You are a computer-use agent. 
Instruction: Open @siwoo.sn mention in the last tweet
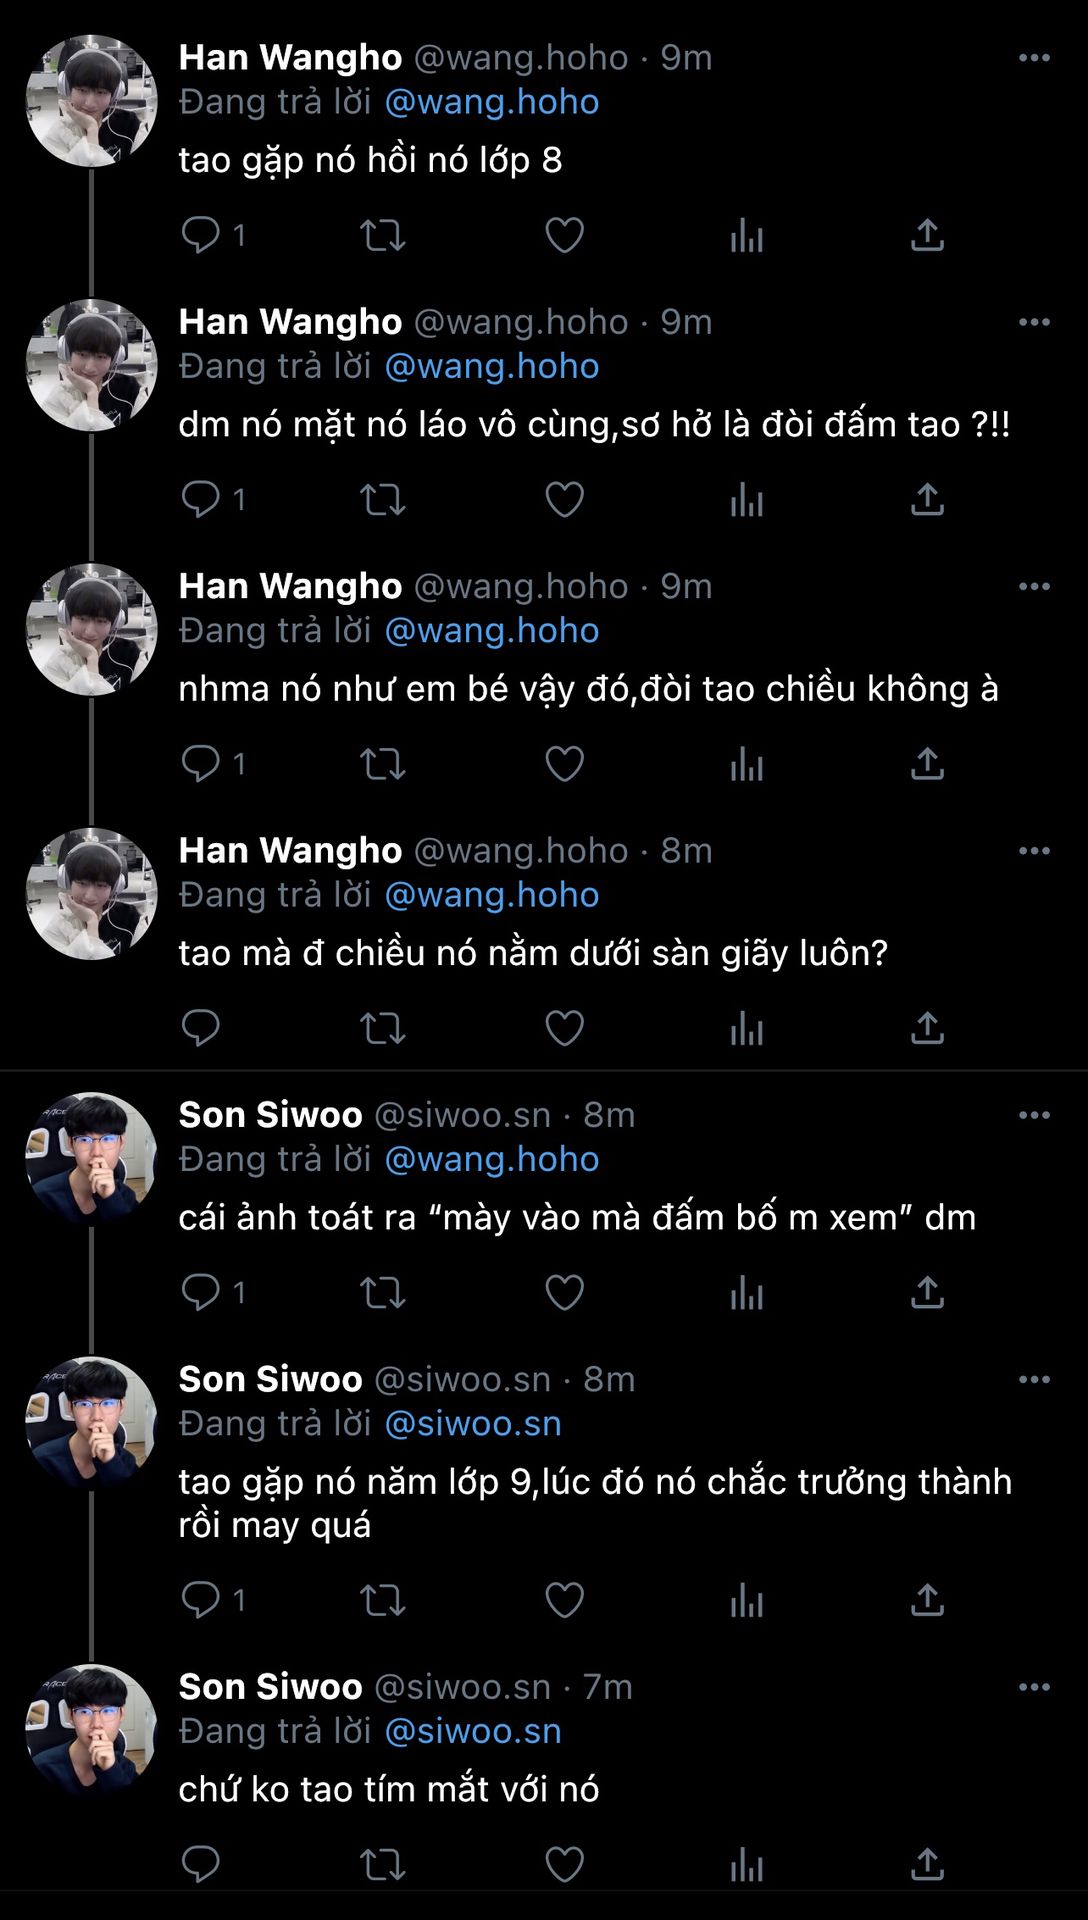(x=473, y=1731)
